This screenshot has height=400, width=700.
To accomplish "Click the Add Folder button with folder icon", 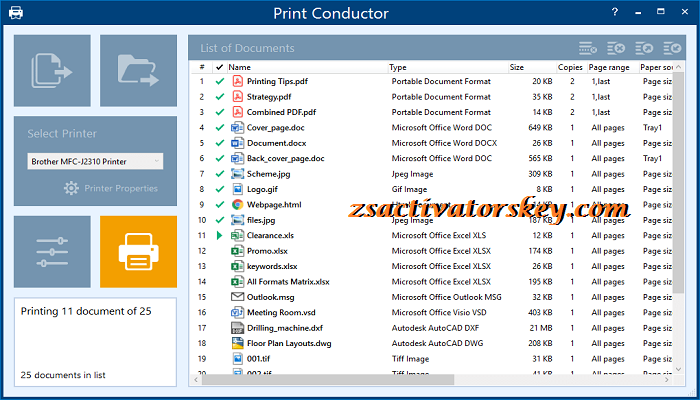I will [x=138, y=71].
